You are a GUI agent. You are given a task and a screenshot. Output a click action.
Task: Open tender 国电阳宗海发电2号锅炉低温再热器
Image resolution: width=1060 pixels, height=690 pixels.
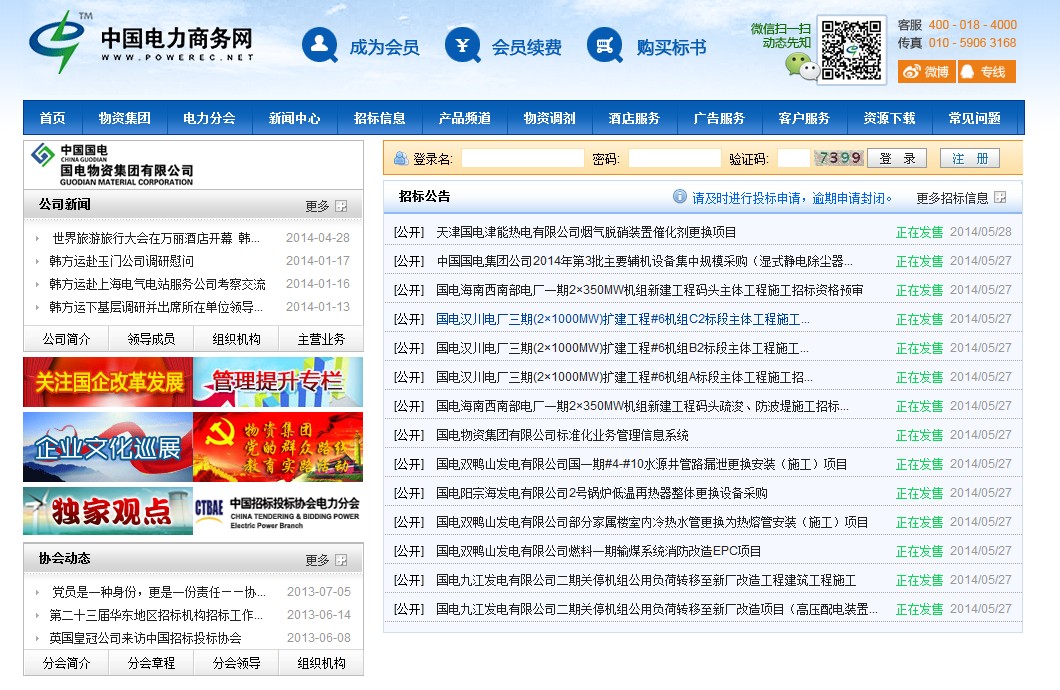tap(602, 493)
